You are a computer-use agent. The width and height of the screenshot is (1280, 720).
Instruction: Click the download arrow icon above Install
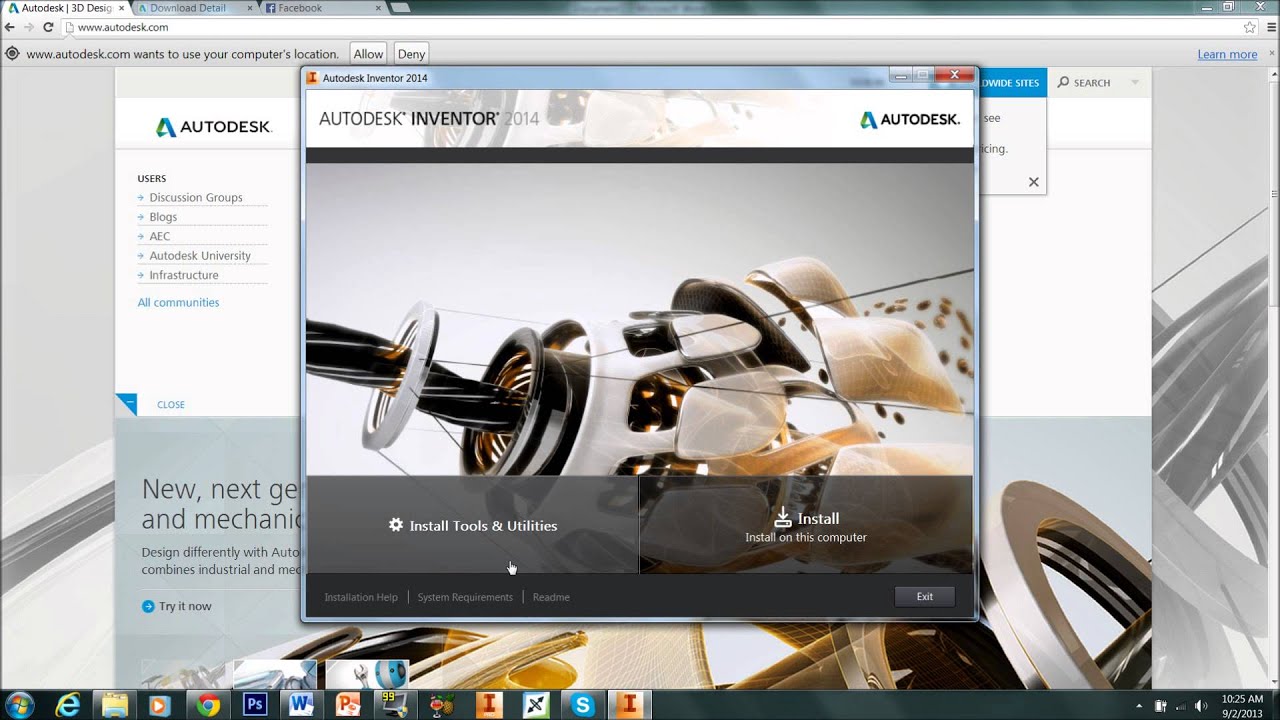782,517
